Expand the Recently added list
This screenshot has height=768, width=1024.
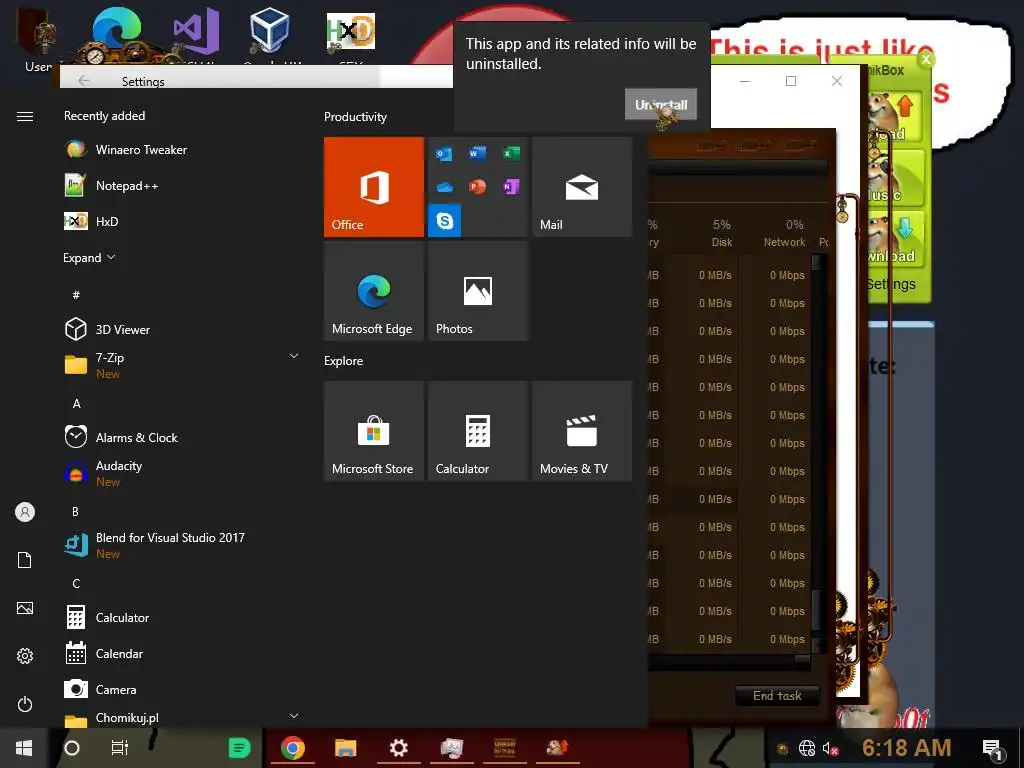click(x=89, y=257)
